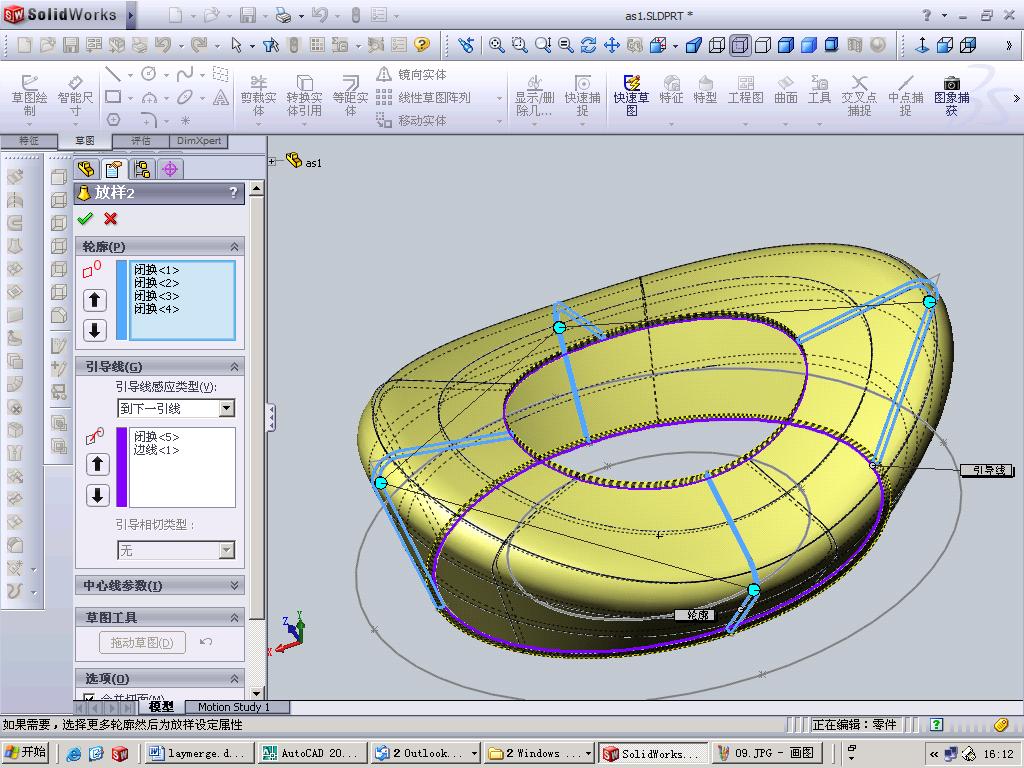The width and height of the screenshot is (1024, 768).
Task: Click the Undo icon in title toolbar
Action: [x=319, y=14]
